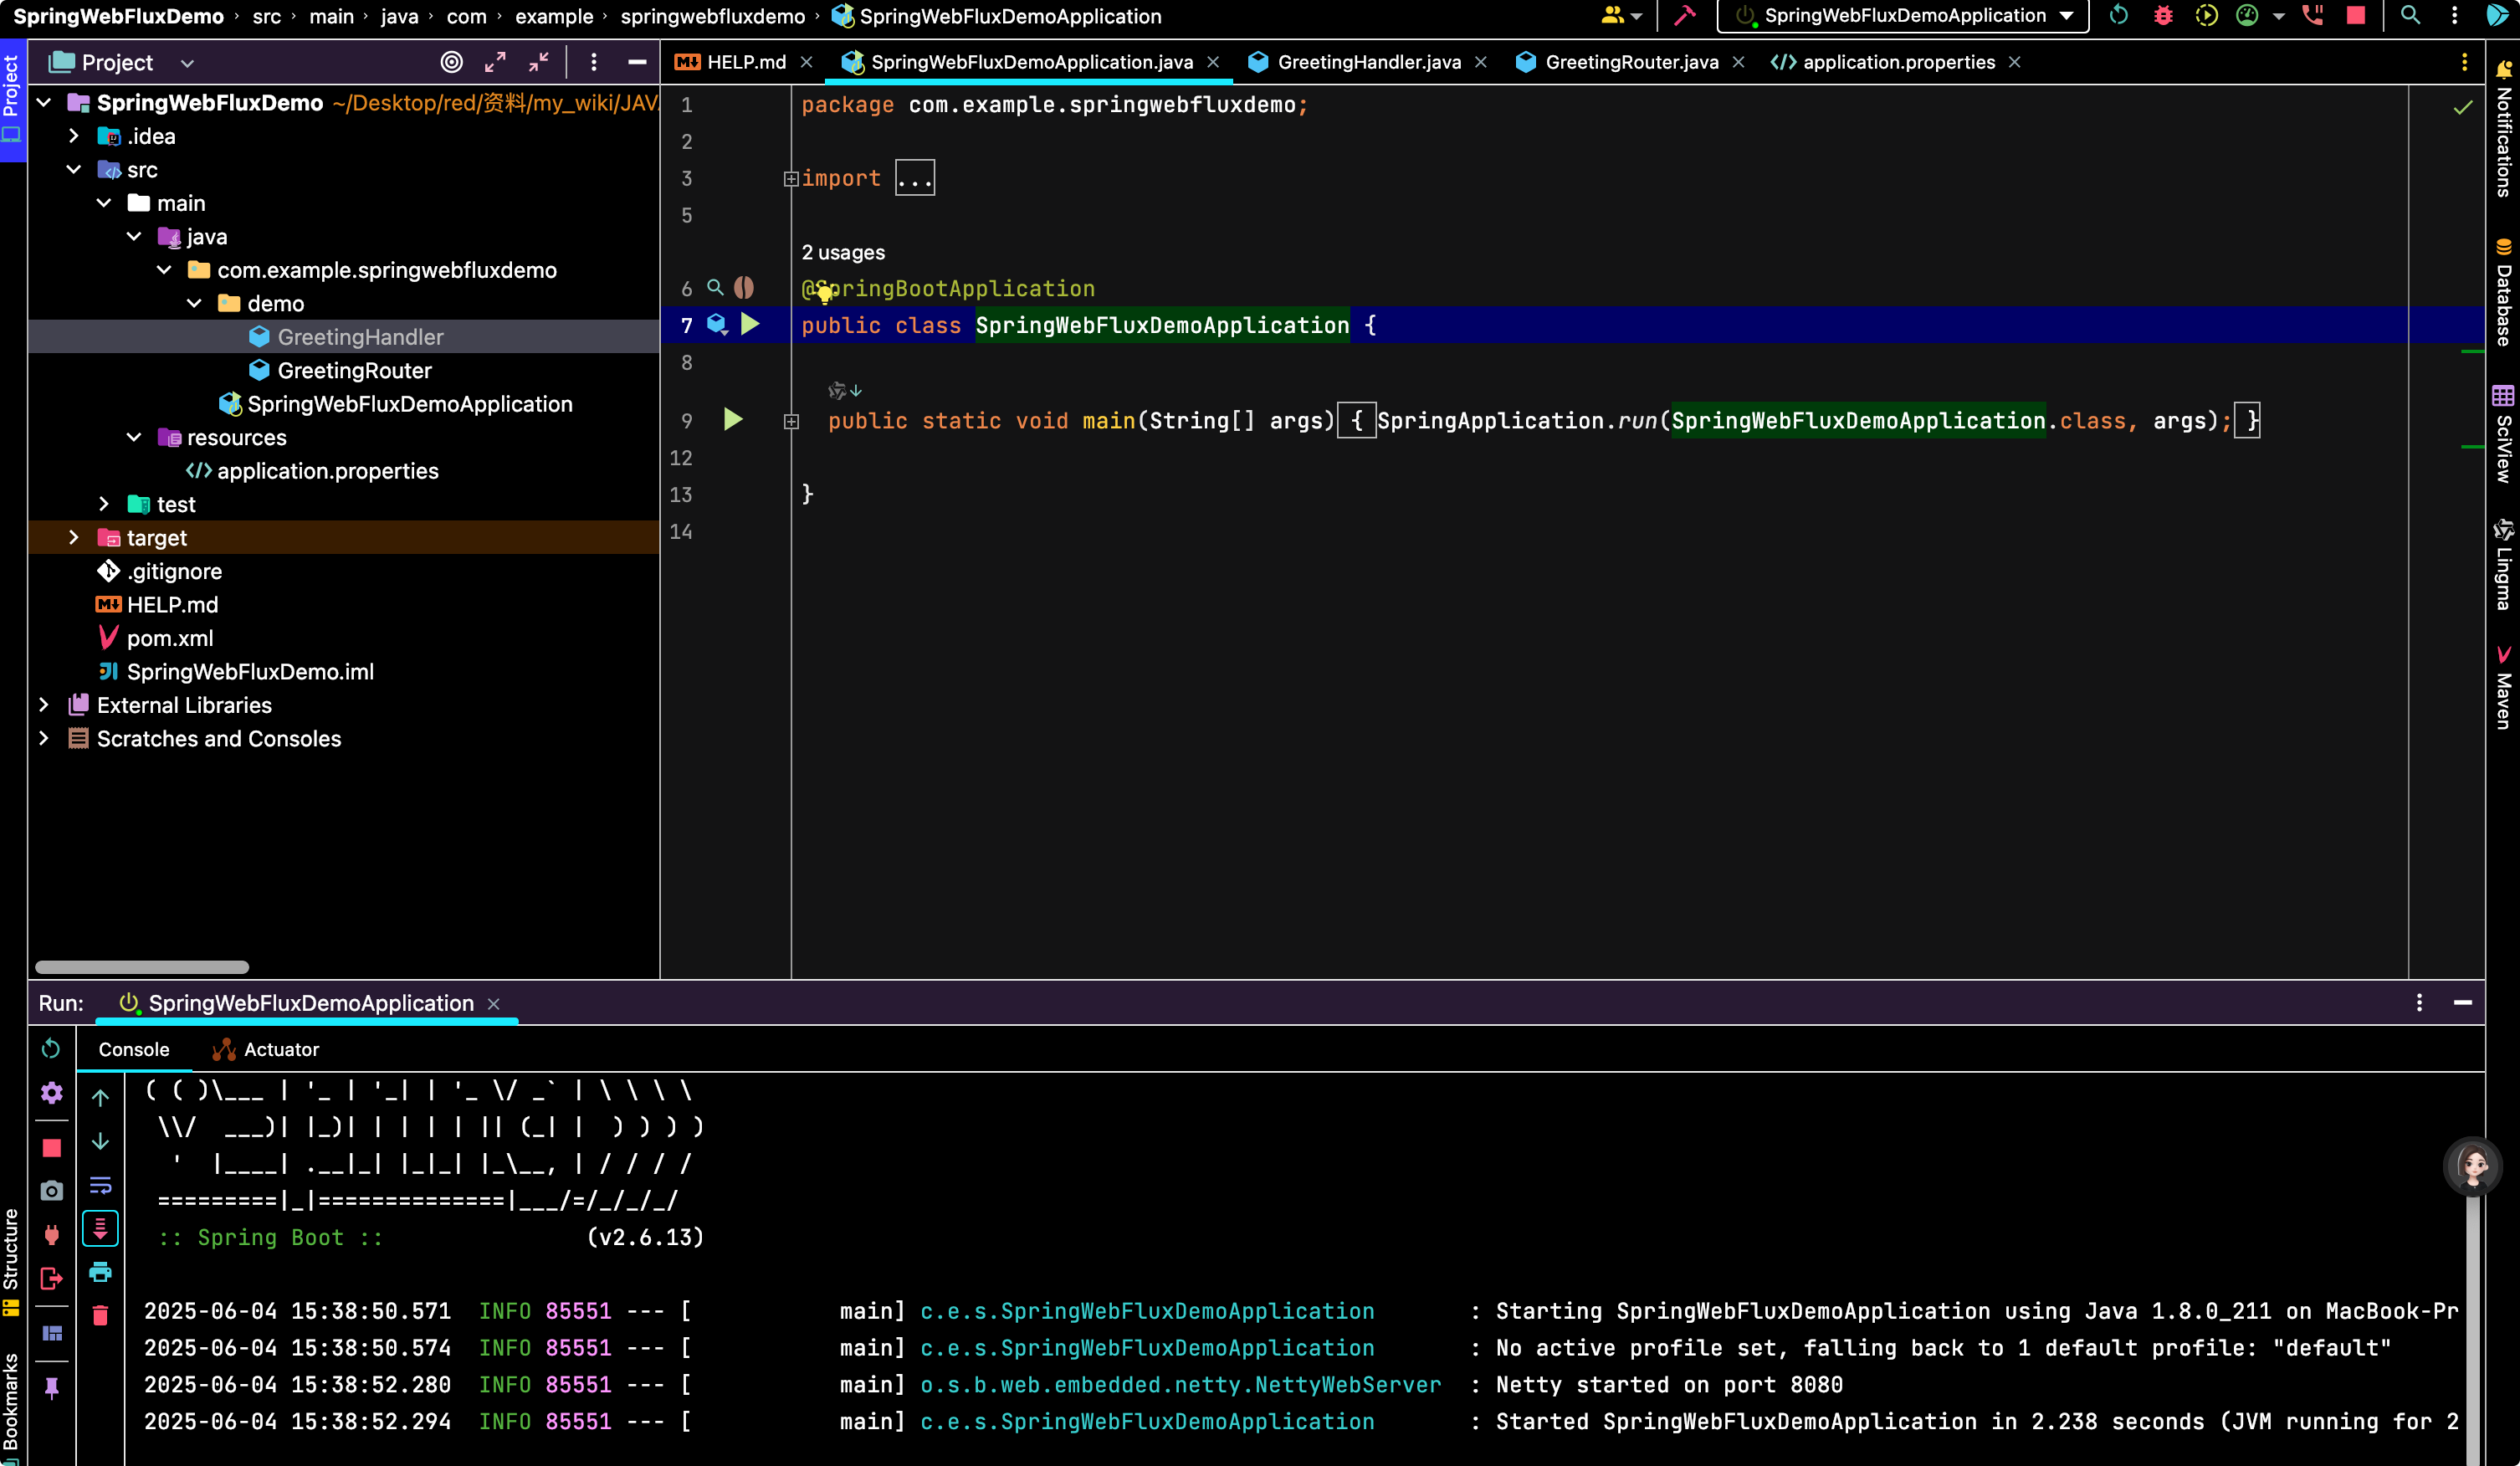Click the red Stop button in Run panel
Image resolution: width=2520 pixels, height=1466 pixels.
[52, 1148]
